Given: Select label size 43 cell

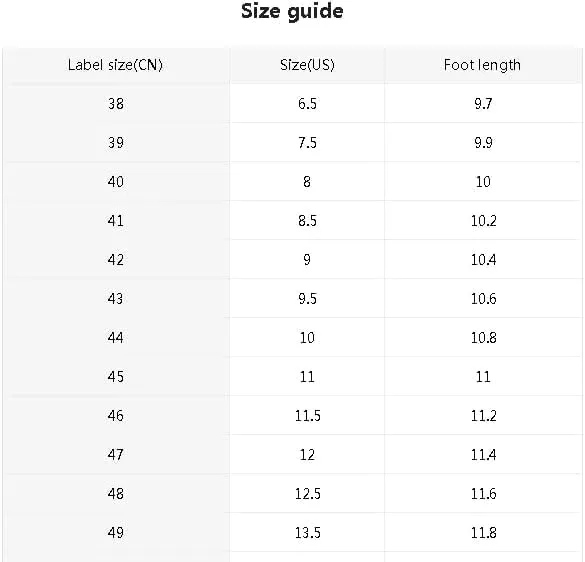Looking at the screenshot, I should tap(116, 299).
